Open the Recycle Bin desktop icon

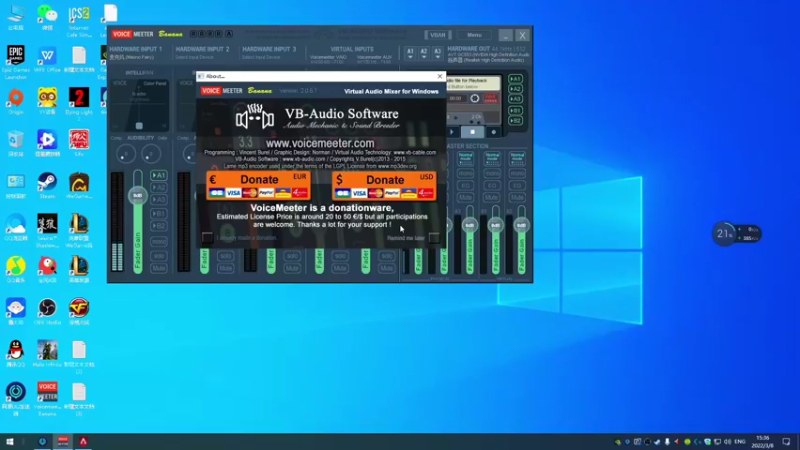pos(16,143)
